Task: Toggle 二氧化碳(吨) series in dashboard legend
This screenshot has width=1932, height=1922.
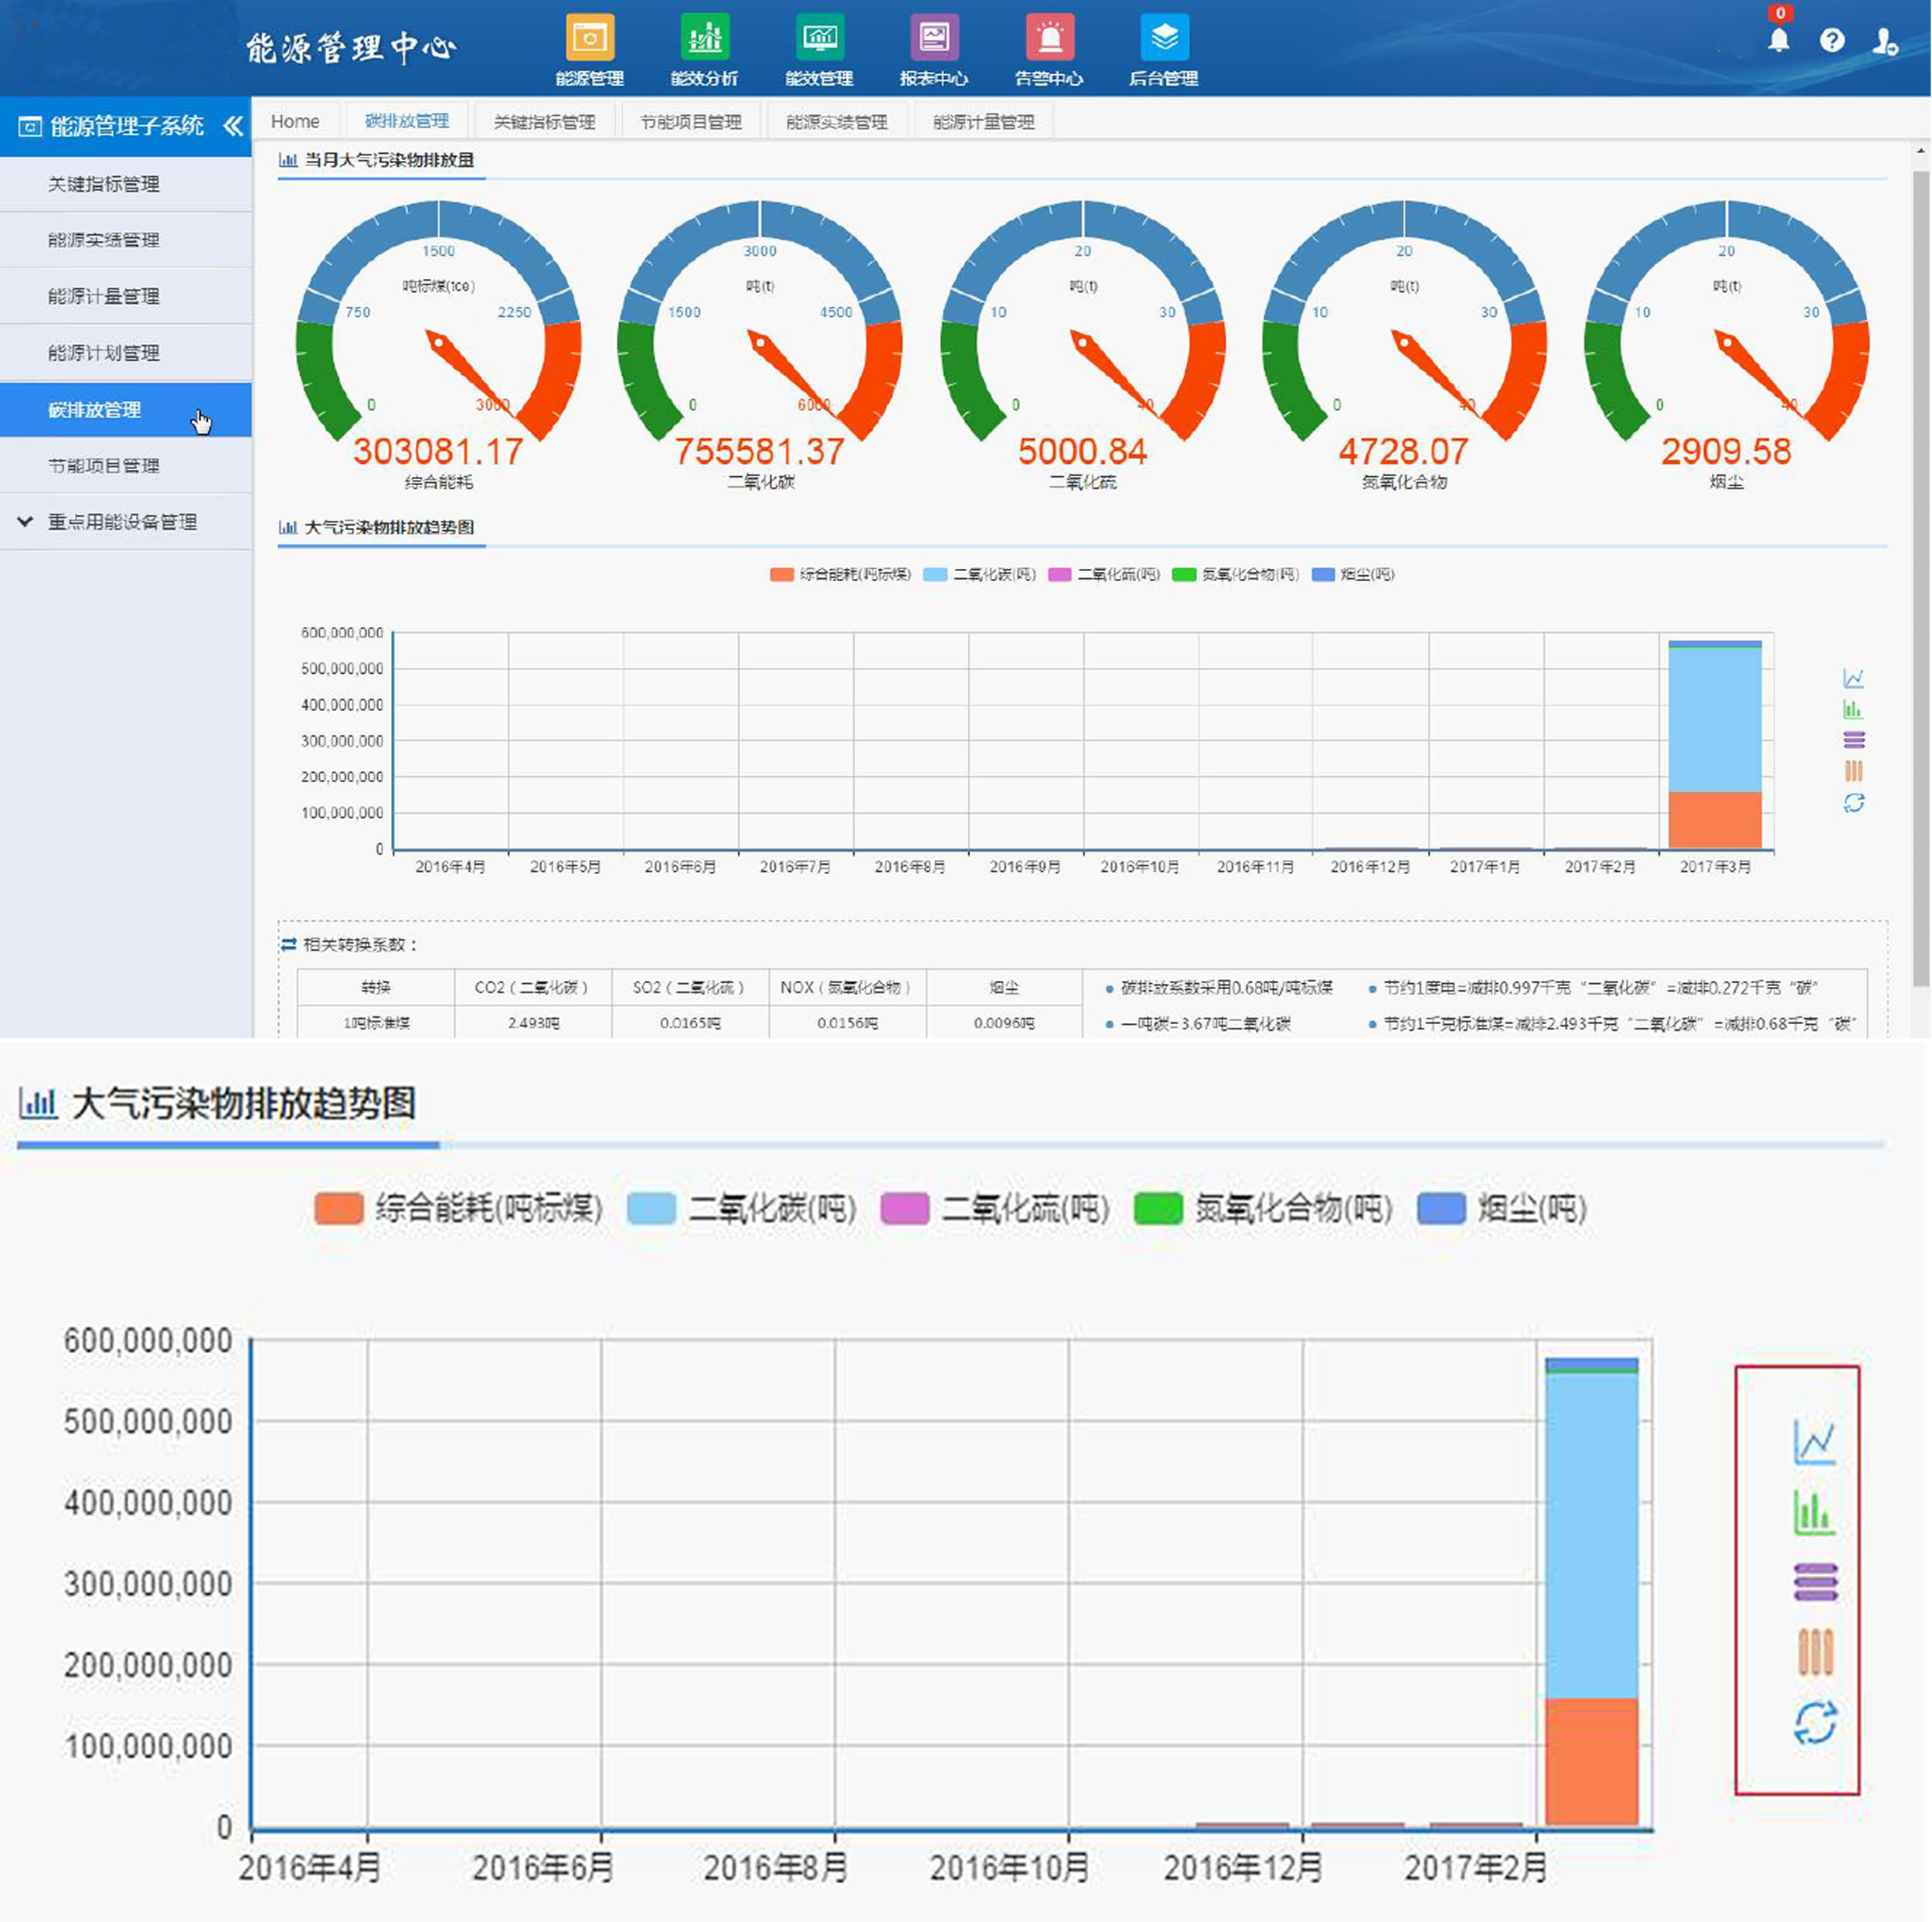Action: point(979,574)
